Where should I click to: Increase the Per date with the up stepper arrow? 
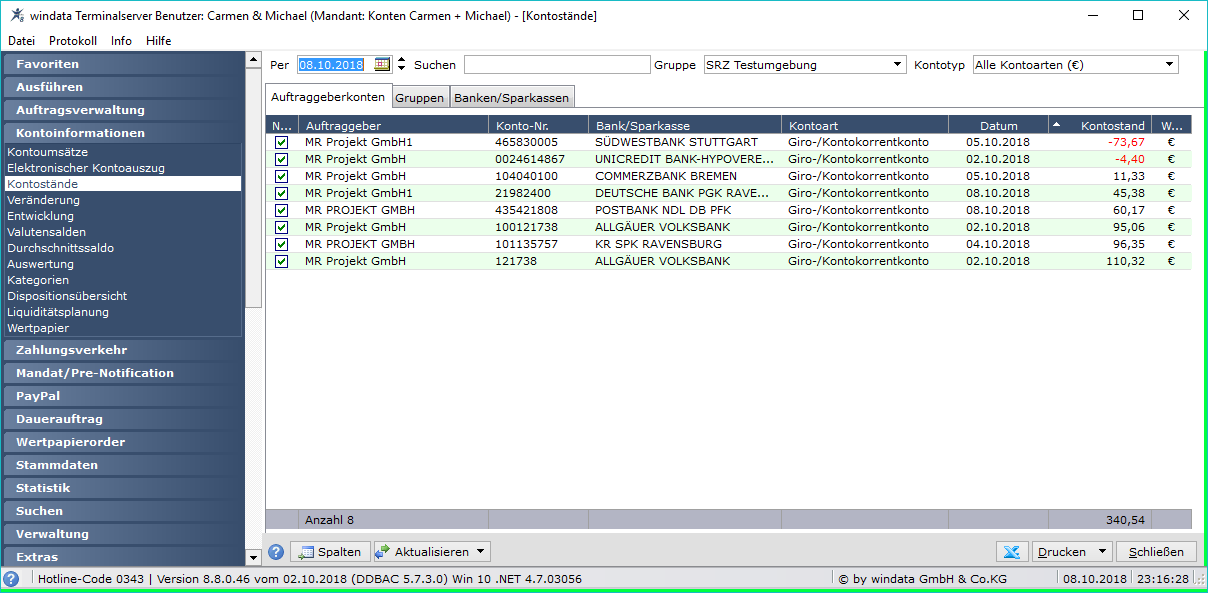(x=402, y=60)
